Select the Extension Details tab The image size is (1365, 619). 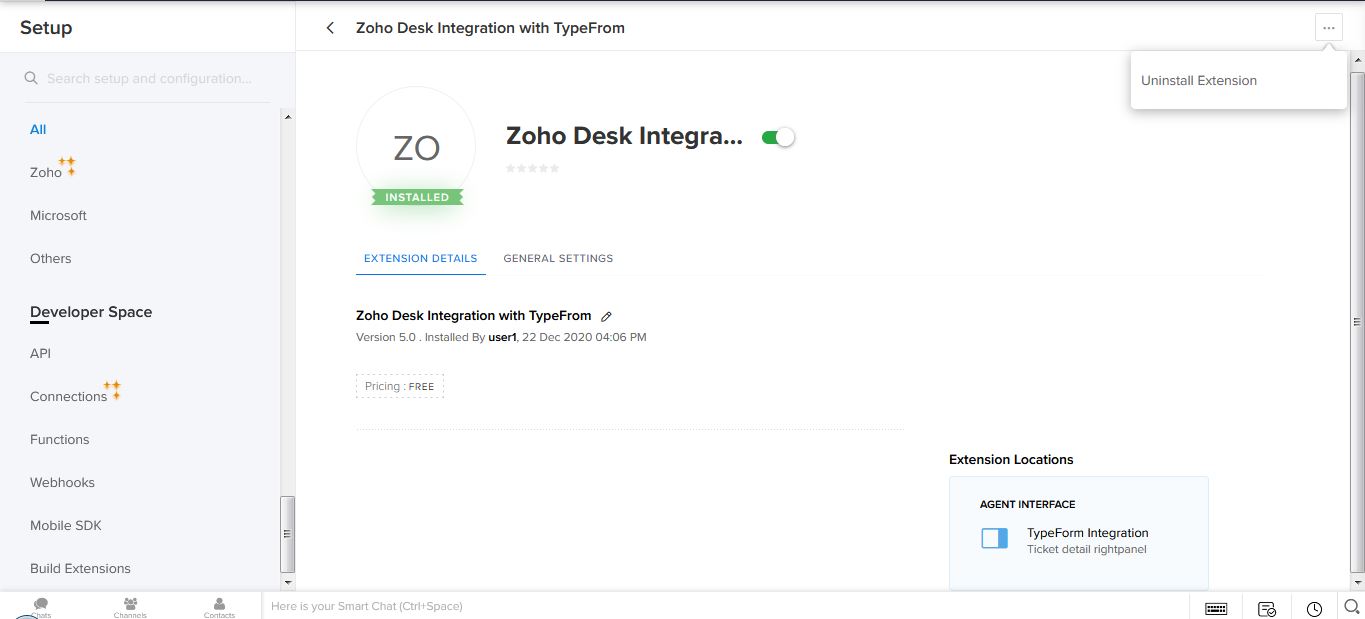click(420, 258)
